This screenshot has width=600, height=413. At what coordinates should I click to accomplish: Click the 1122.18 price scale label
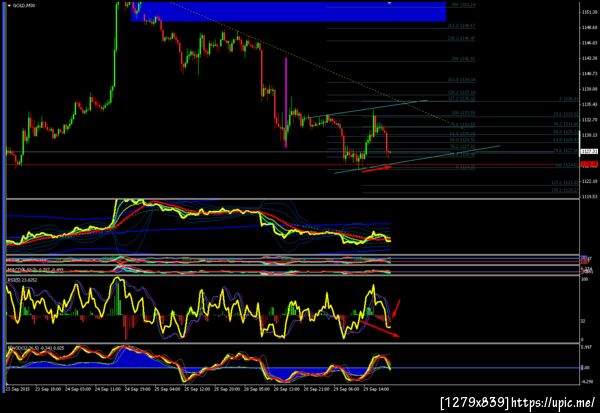point(590,181)
